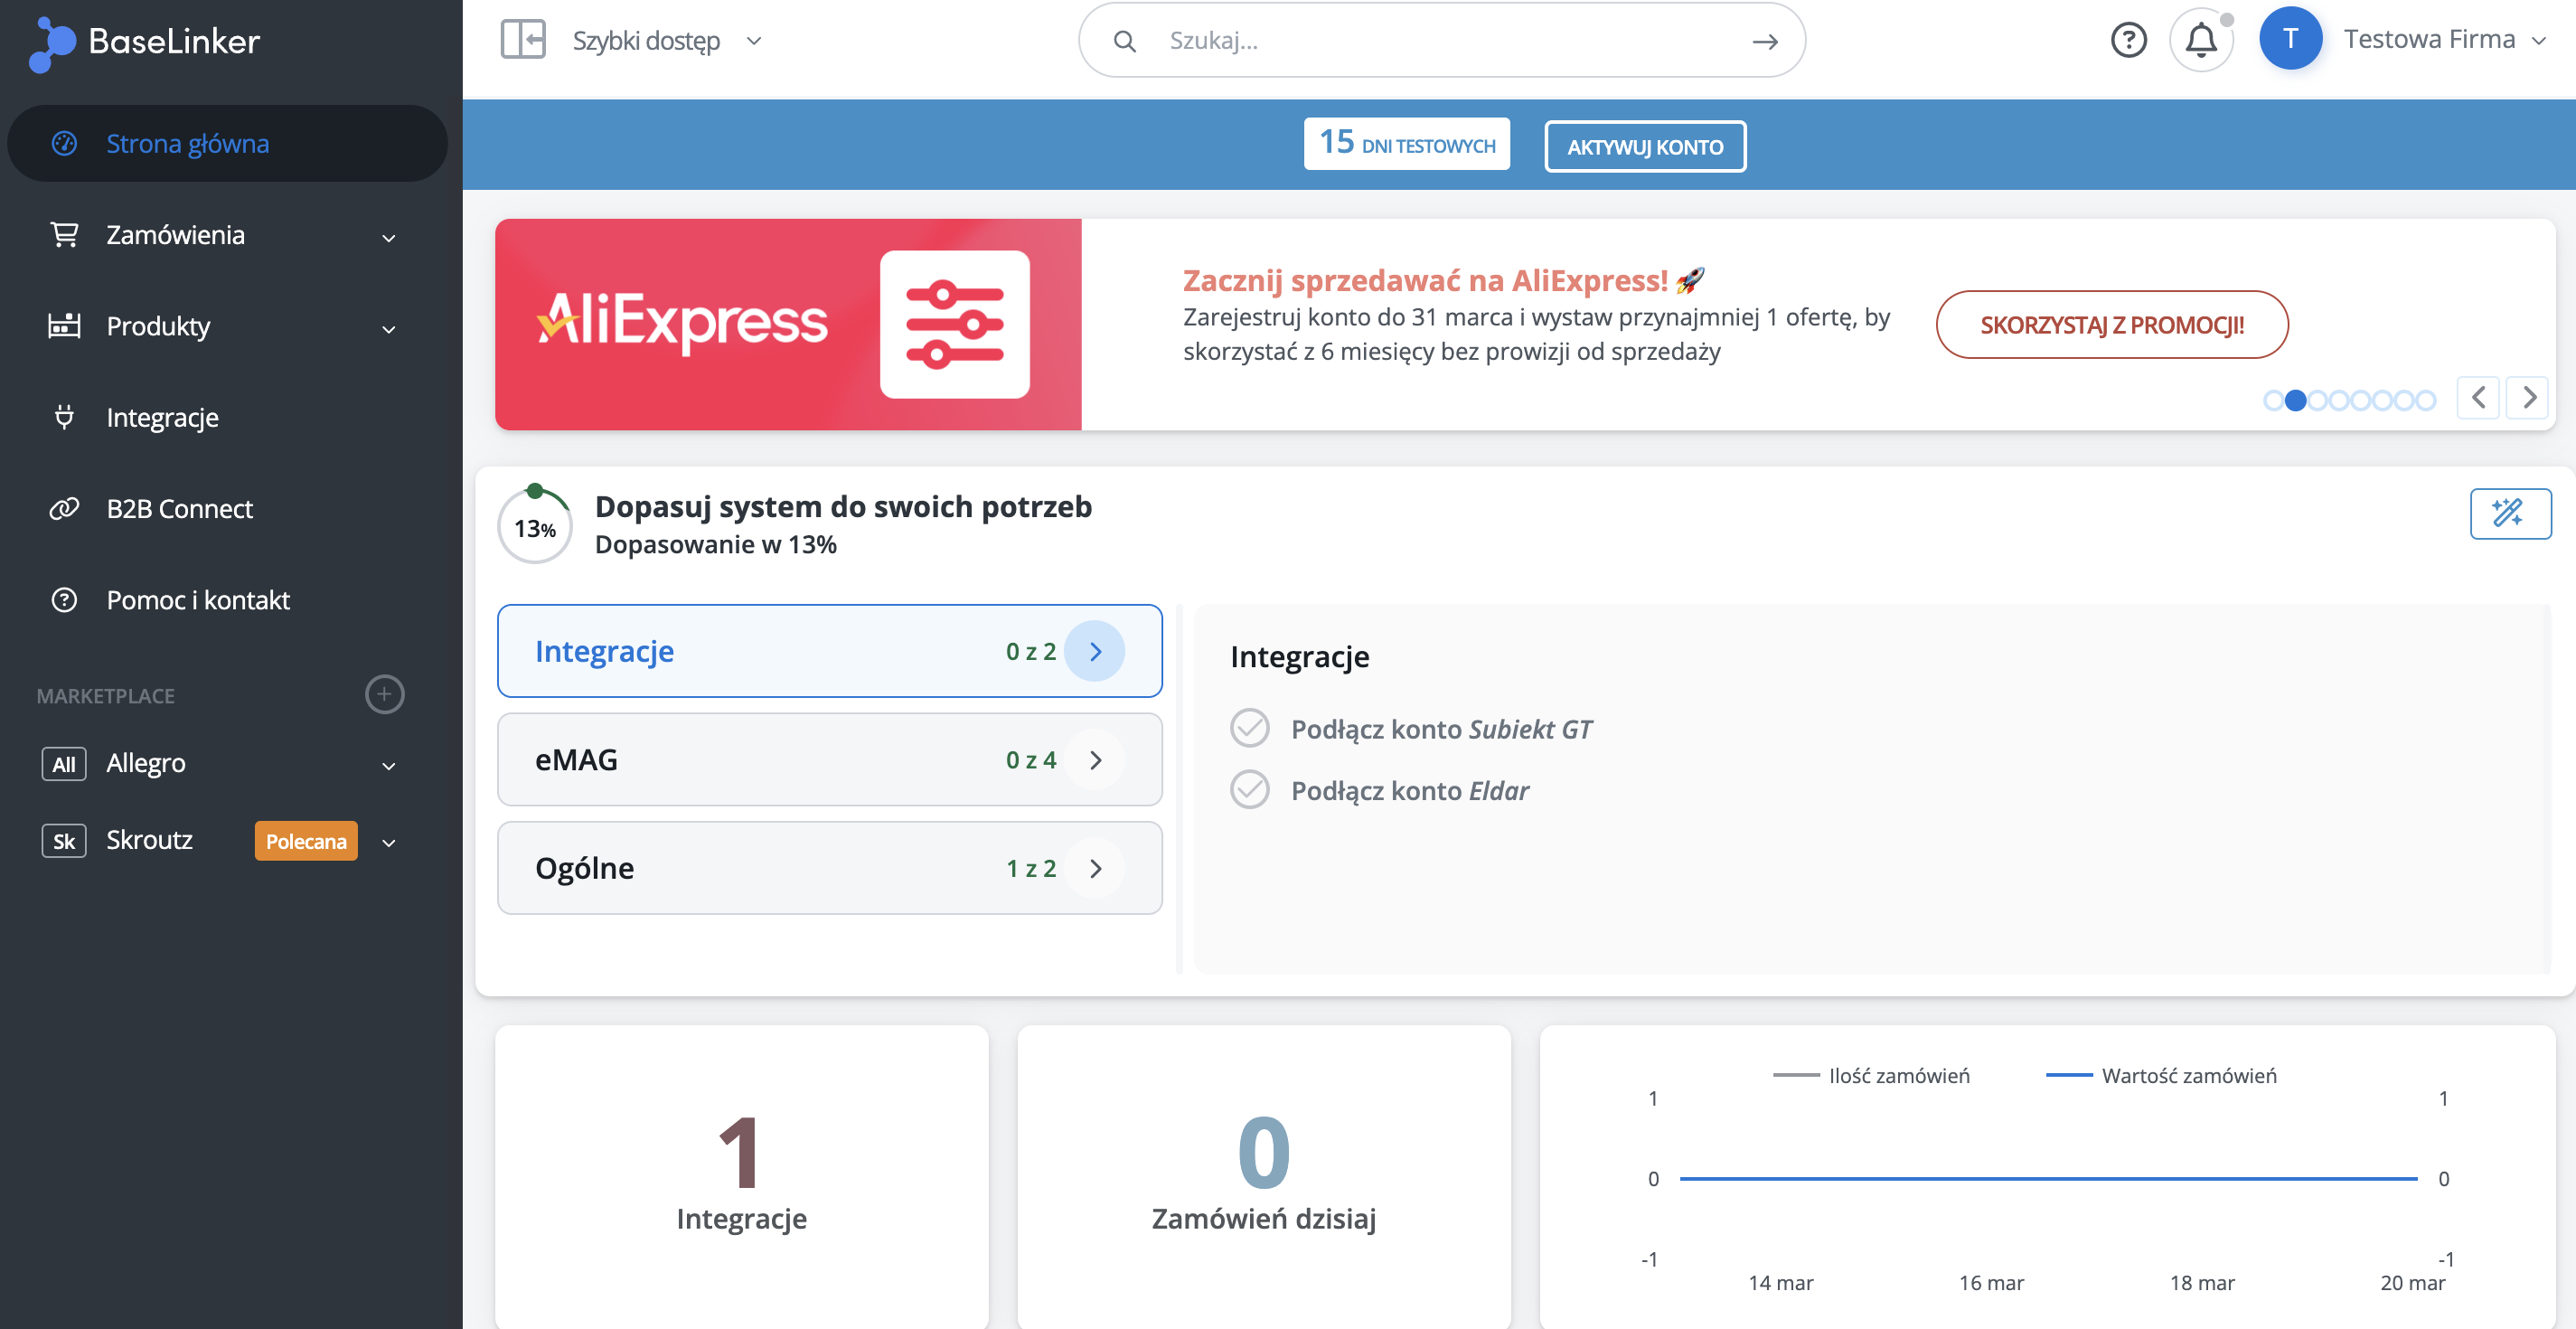
Task: Select the eMAG setup tab
Action: 829,760
